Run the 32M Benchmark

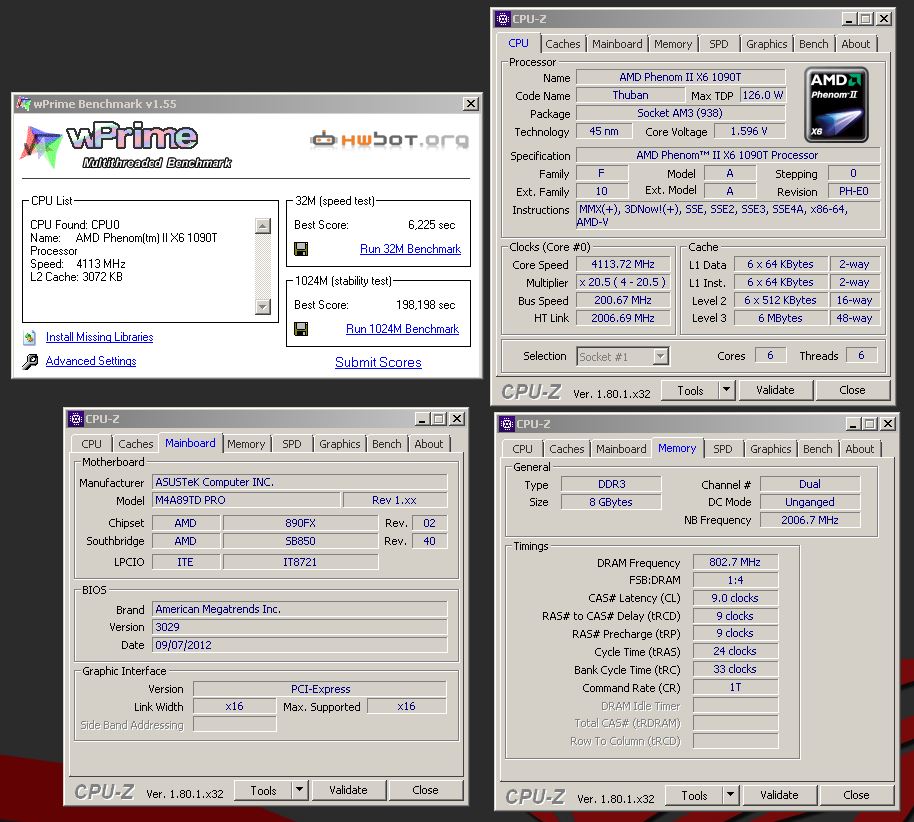coord(410,249)
